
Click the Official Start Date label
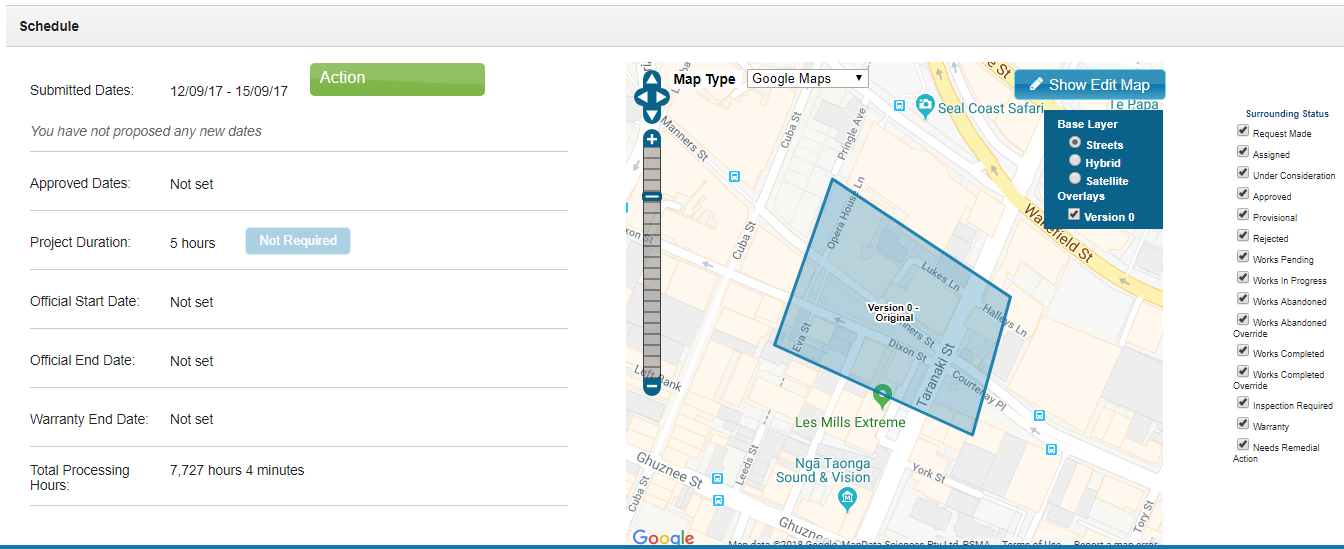pos(85,301)
